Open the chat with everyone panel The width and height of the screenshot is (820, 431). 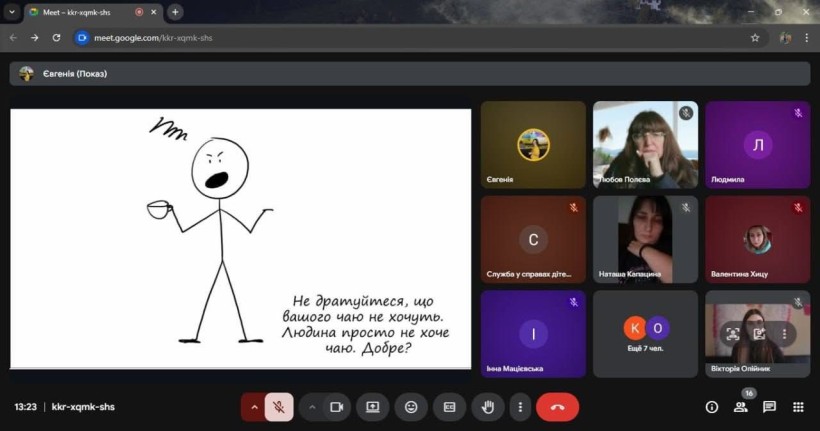pyautogui.click(x=769, y=407)
